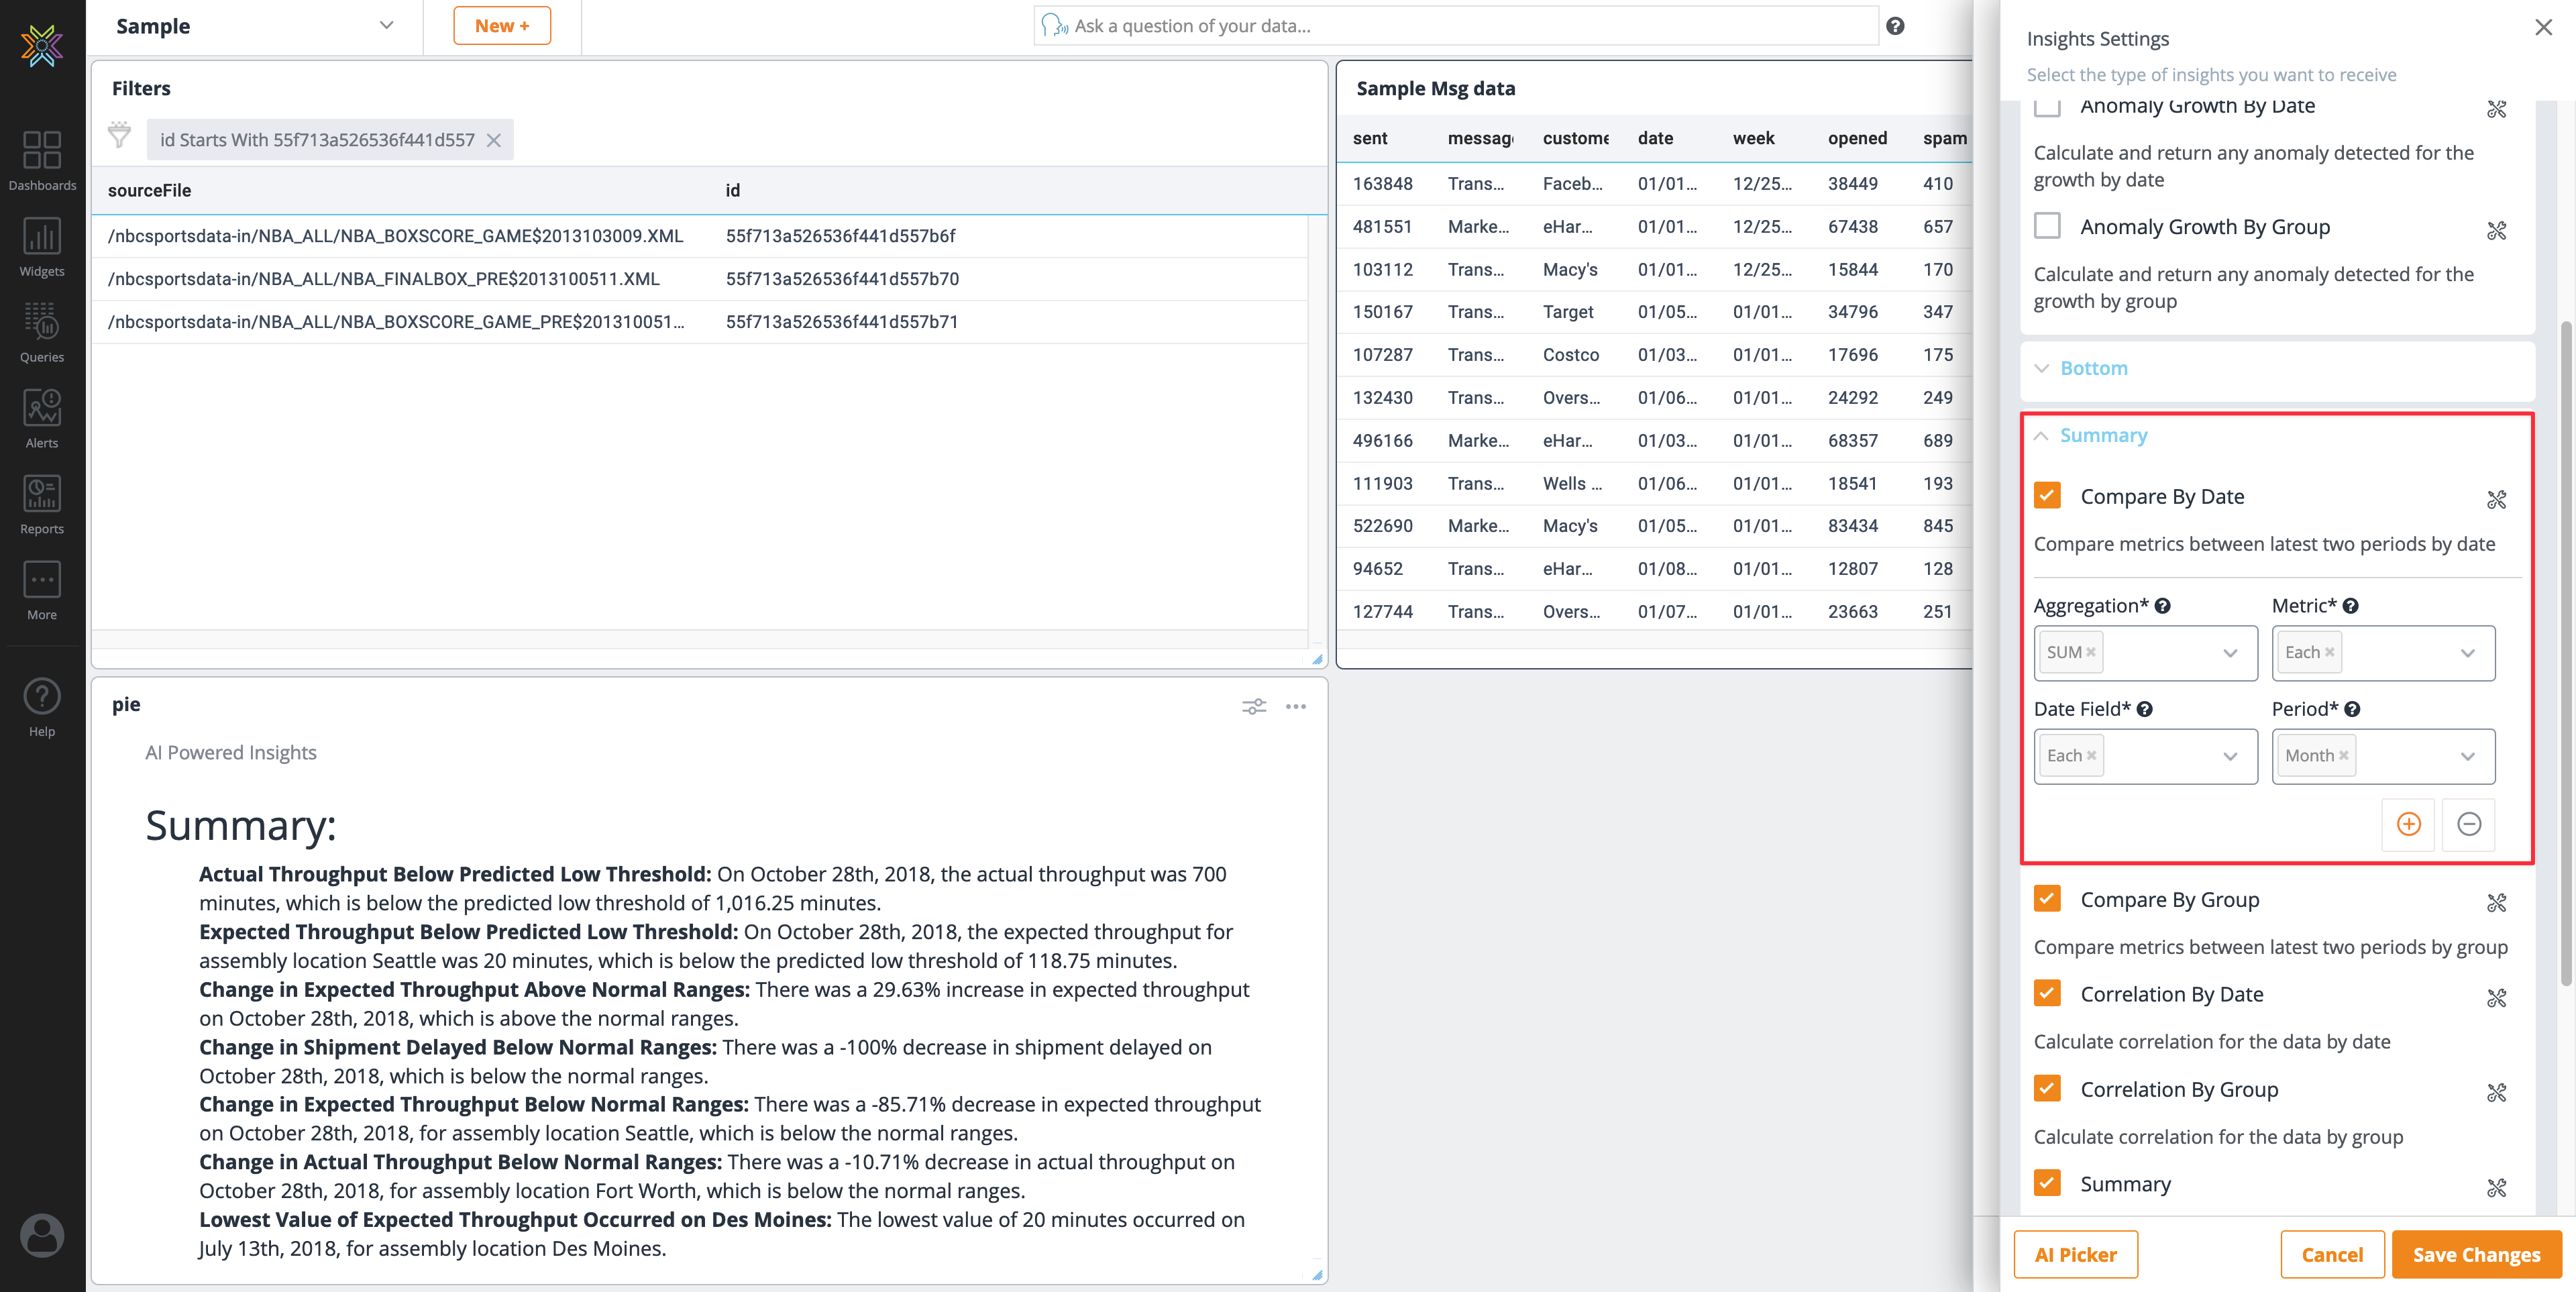
Task: Expand the Bottom insights section
Action: coord(2093,368)
